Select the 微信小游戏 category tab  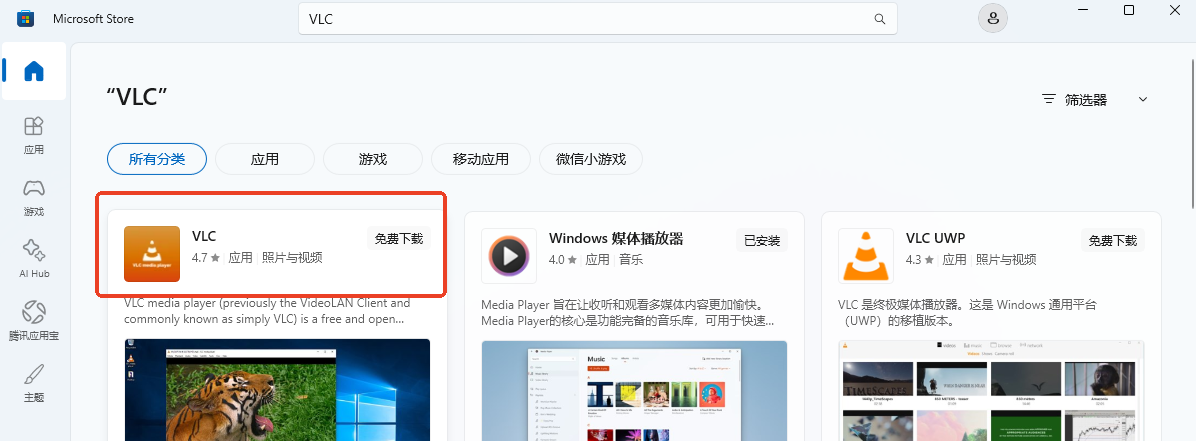591,159
